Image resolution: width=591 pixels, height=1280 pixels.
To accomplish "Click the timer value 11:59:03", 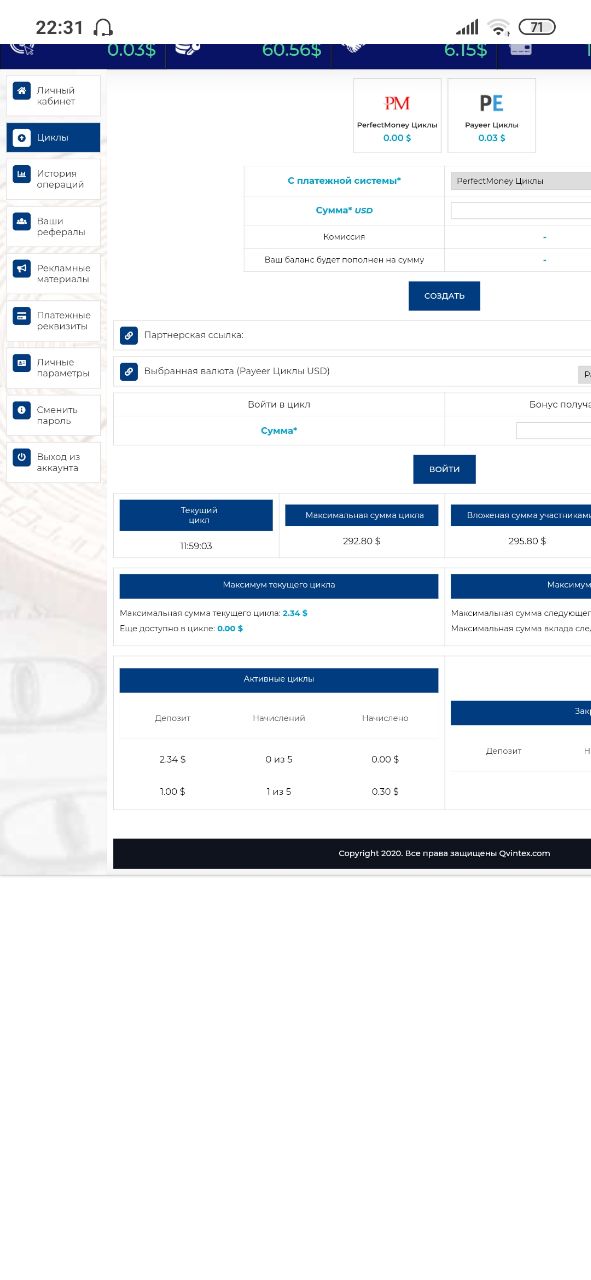I will 196,546.
